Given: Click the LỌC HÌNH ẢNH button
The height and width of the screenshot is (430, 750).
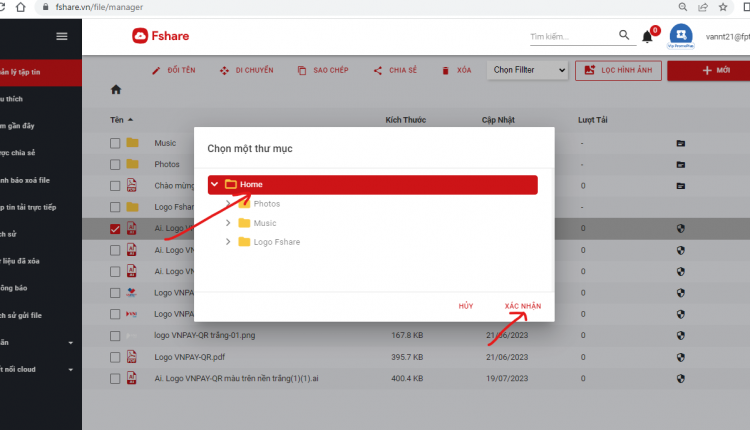Looking at the screenshot, I should tap(618, 70).
